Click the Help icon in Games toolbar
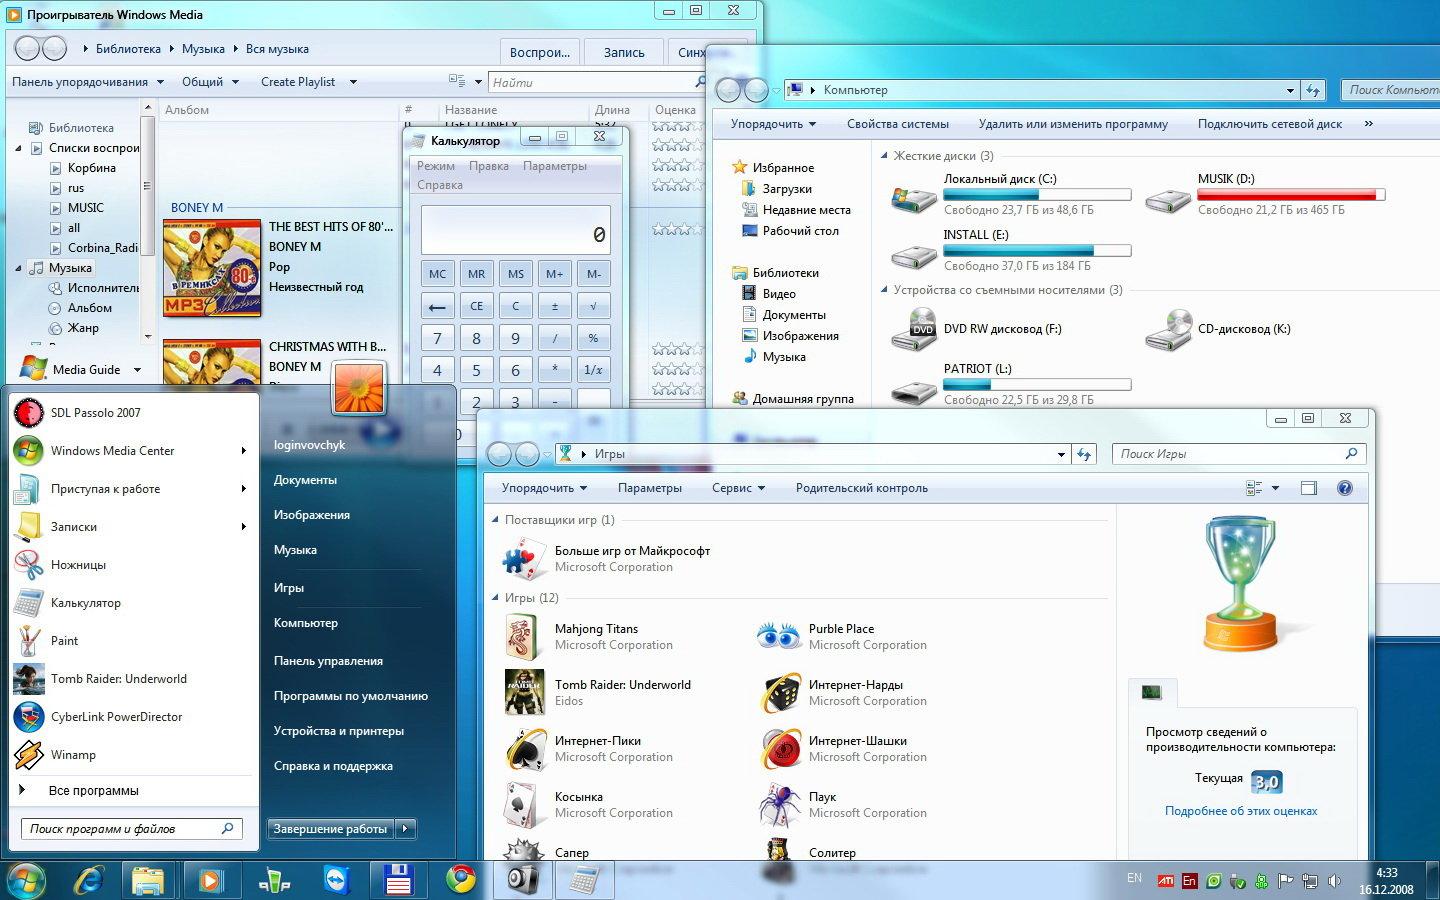Image resolution: width=1440 pixels, height=900 pixels. point(1344,488)
